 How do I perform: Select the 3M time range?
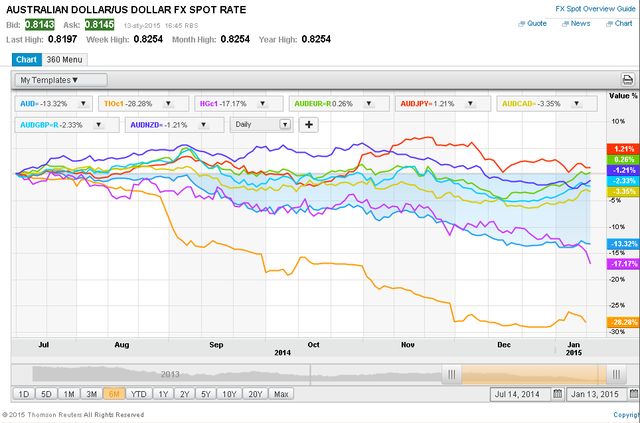[x=91, y=394]
